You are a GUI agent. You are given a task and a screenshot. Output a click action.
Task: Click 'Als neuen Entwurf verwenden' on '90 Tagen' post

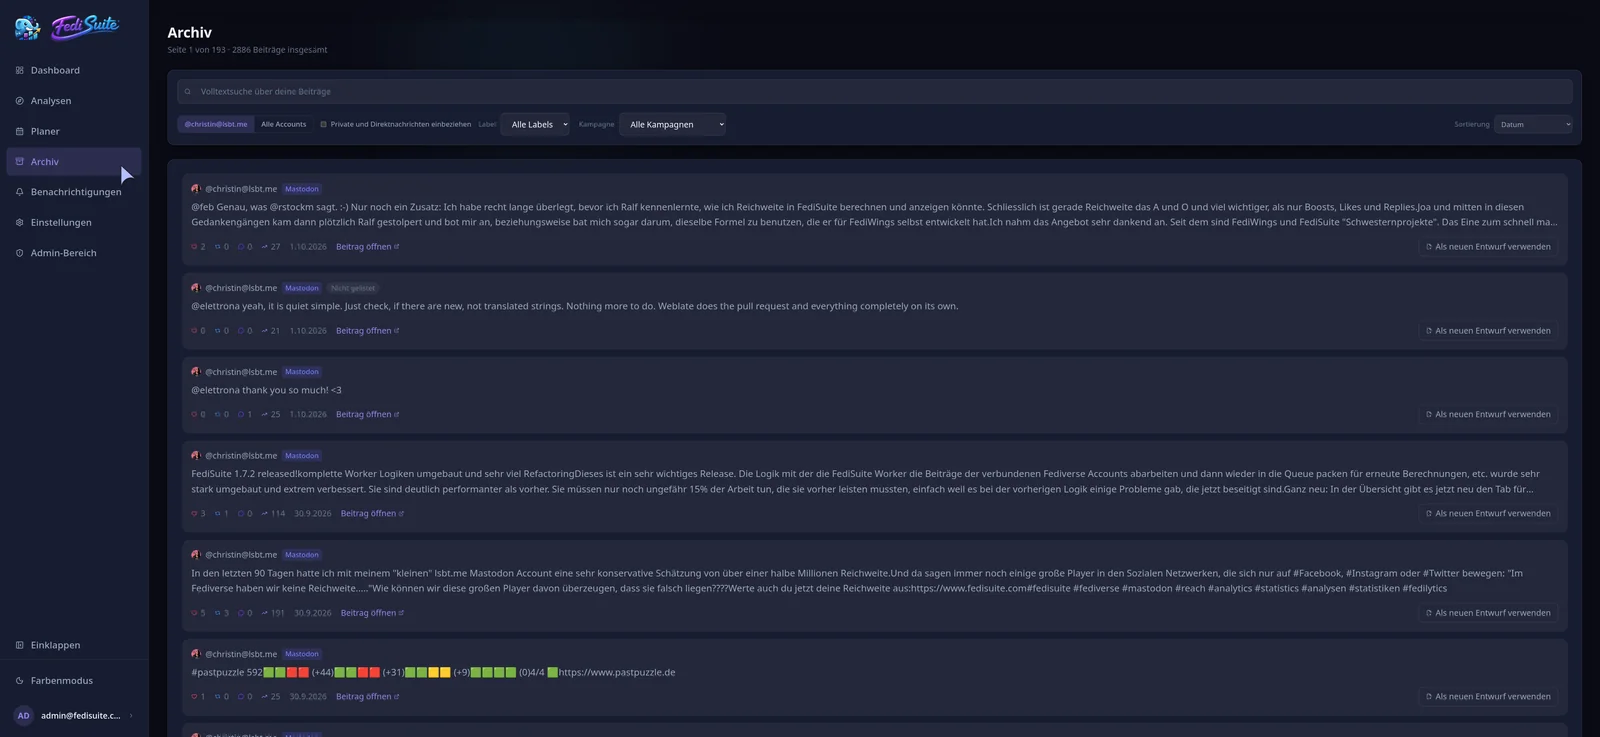1488,613
